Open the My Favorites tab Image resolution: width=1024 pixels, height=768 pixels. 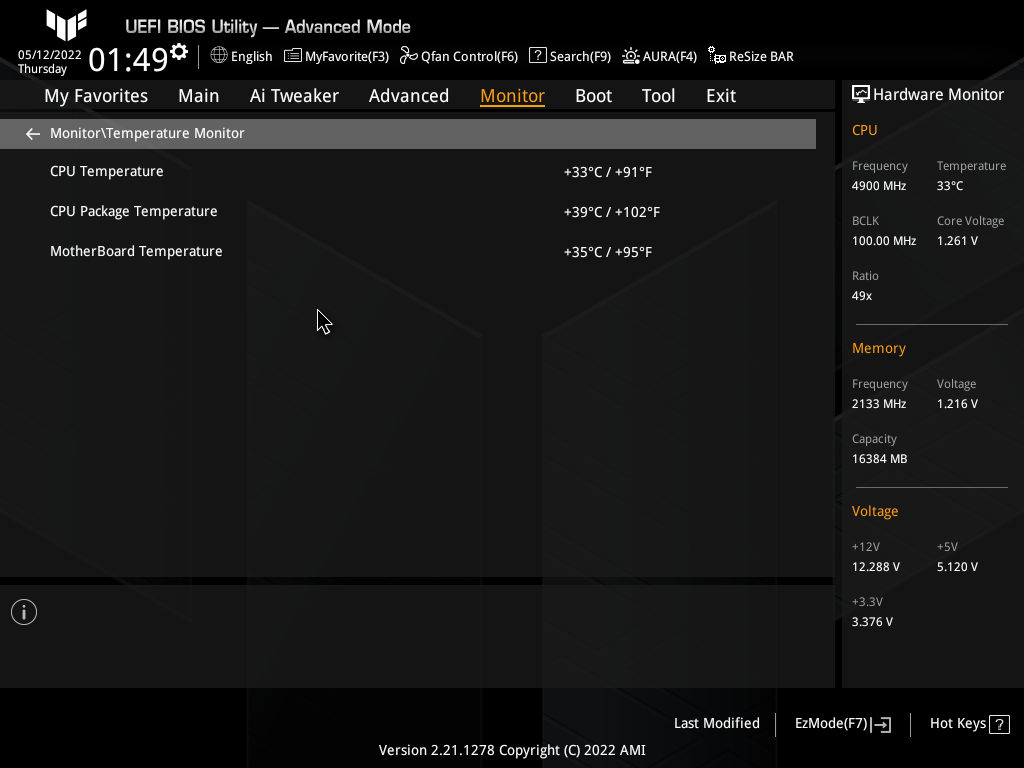tap(96, 96)
